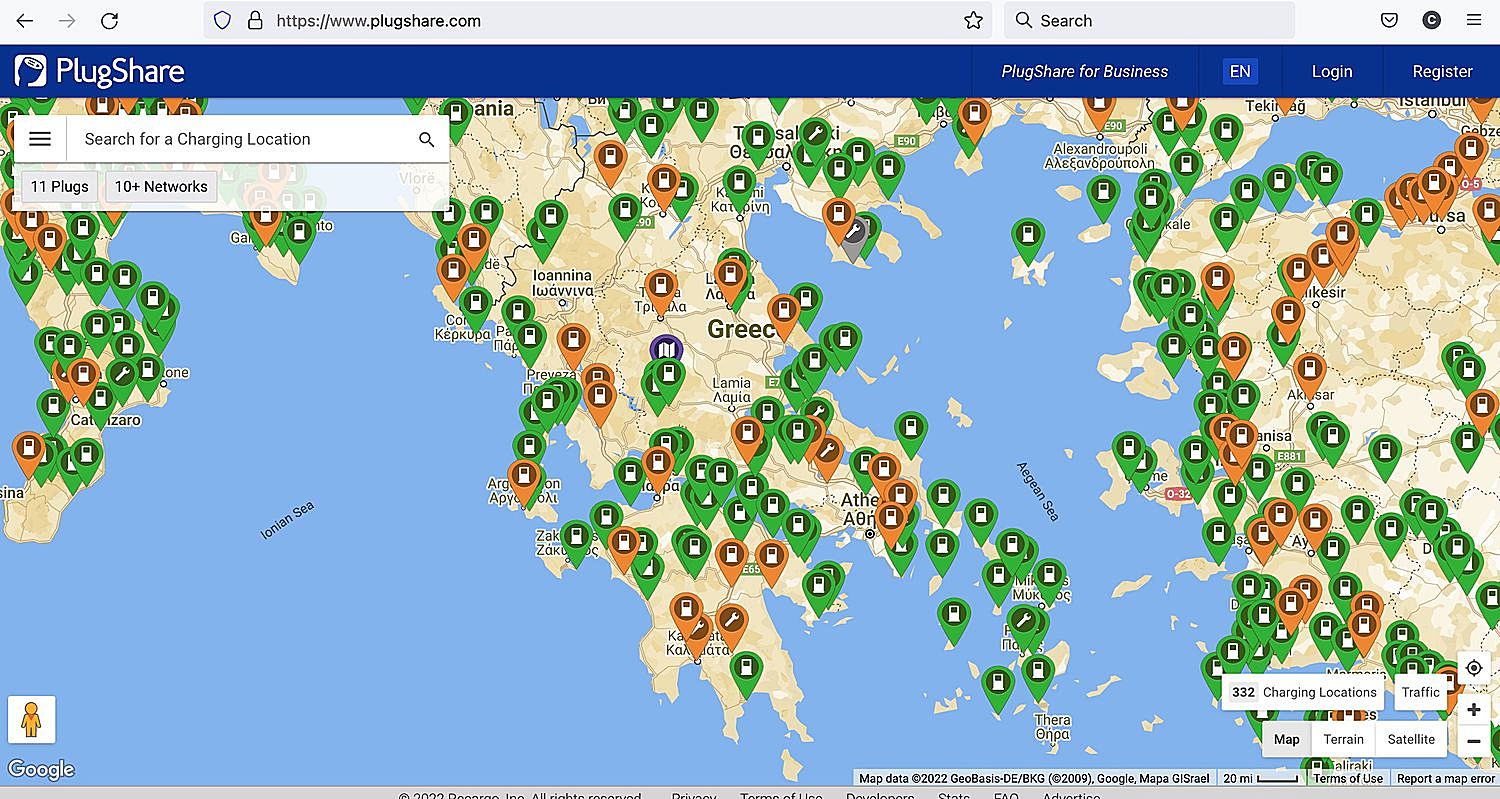Select the green pin on Zakynthos

tap(576, 541)
